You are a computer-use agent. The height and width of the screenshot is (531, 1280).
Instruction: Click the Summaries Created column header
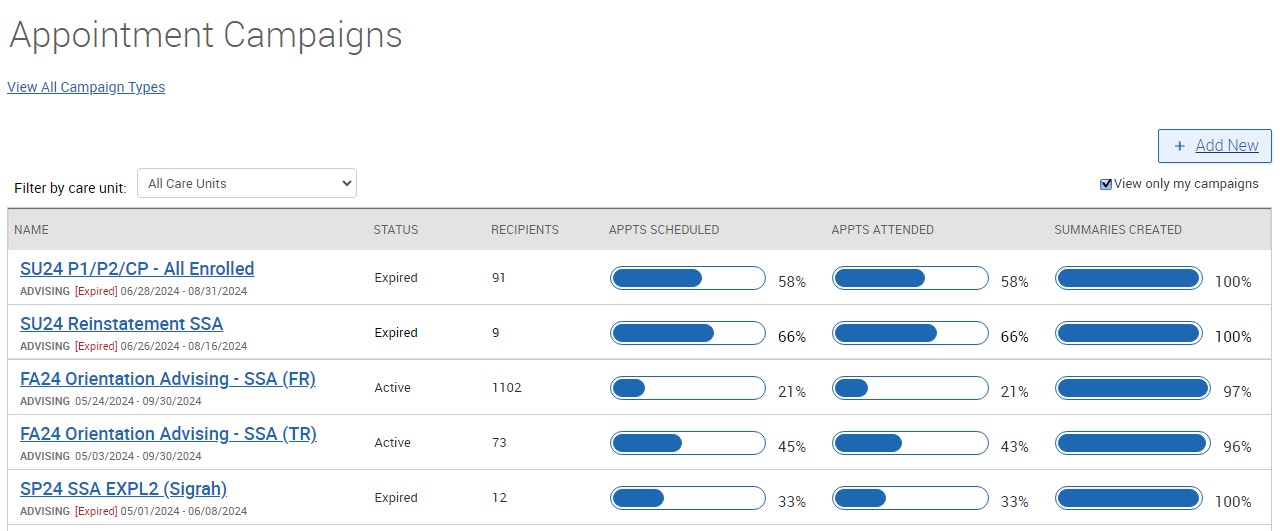tap(1117, 230)
